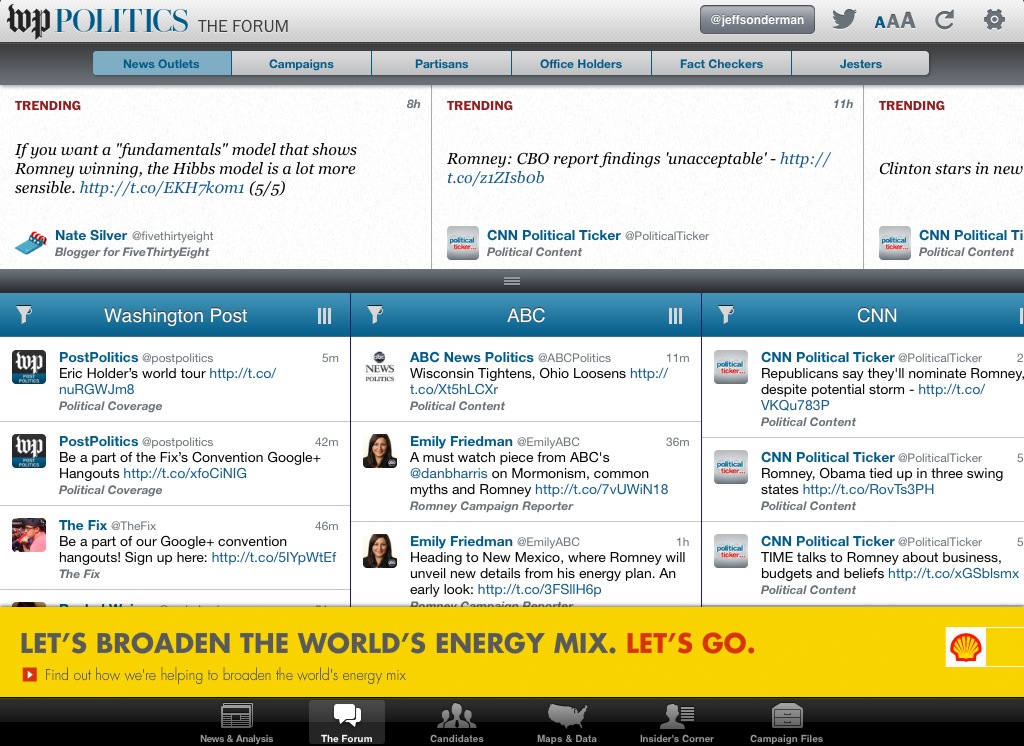Select the News Outlets filter

(161, 64)
